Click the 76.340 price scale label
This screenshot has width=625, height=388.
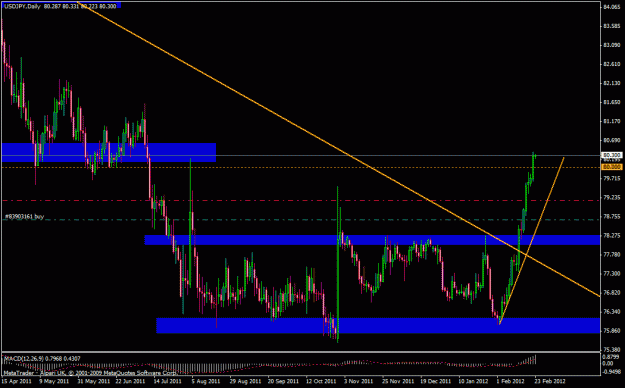pos(612,311)
